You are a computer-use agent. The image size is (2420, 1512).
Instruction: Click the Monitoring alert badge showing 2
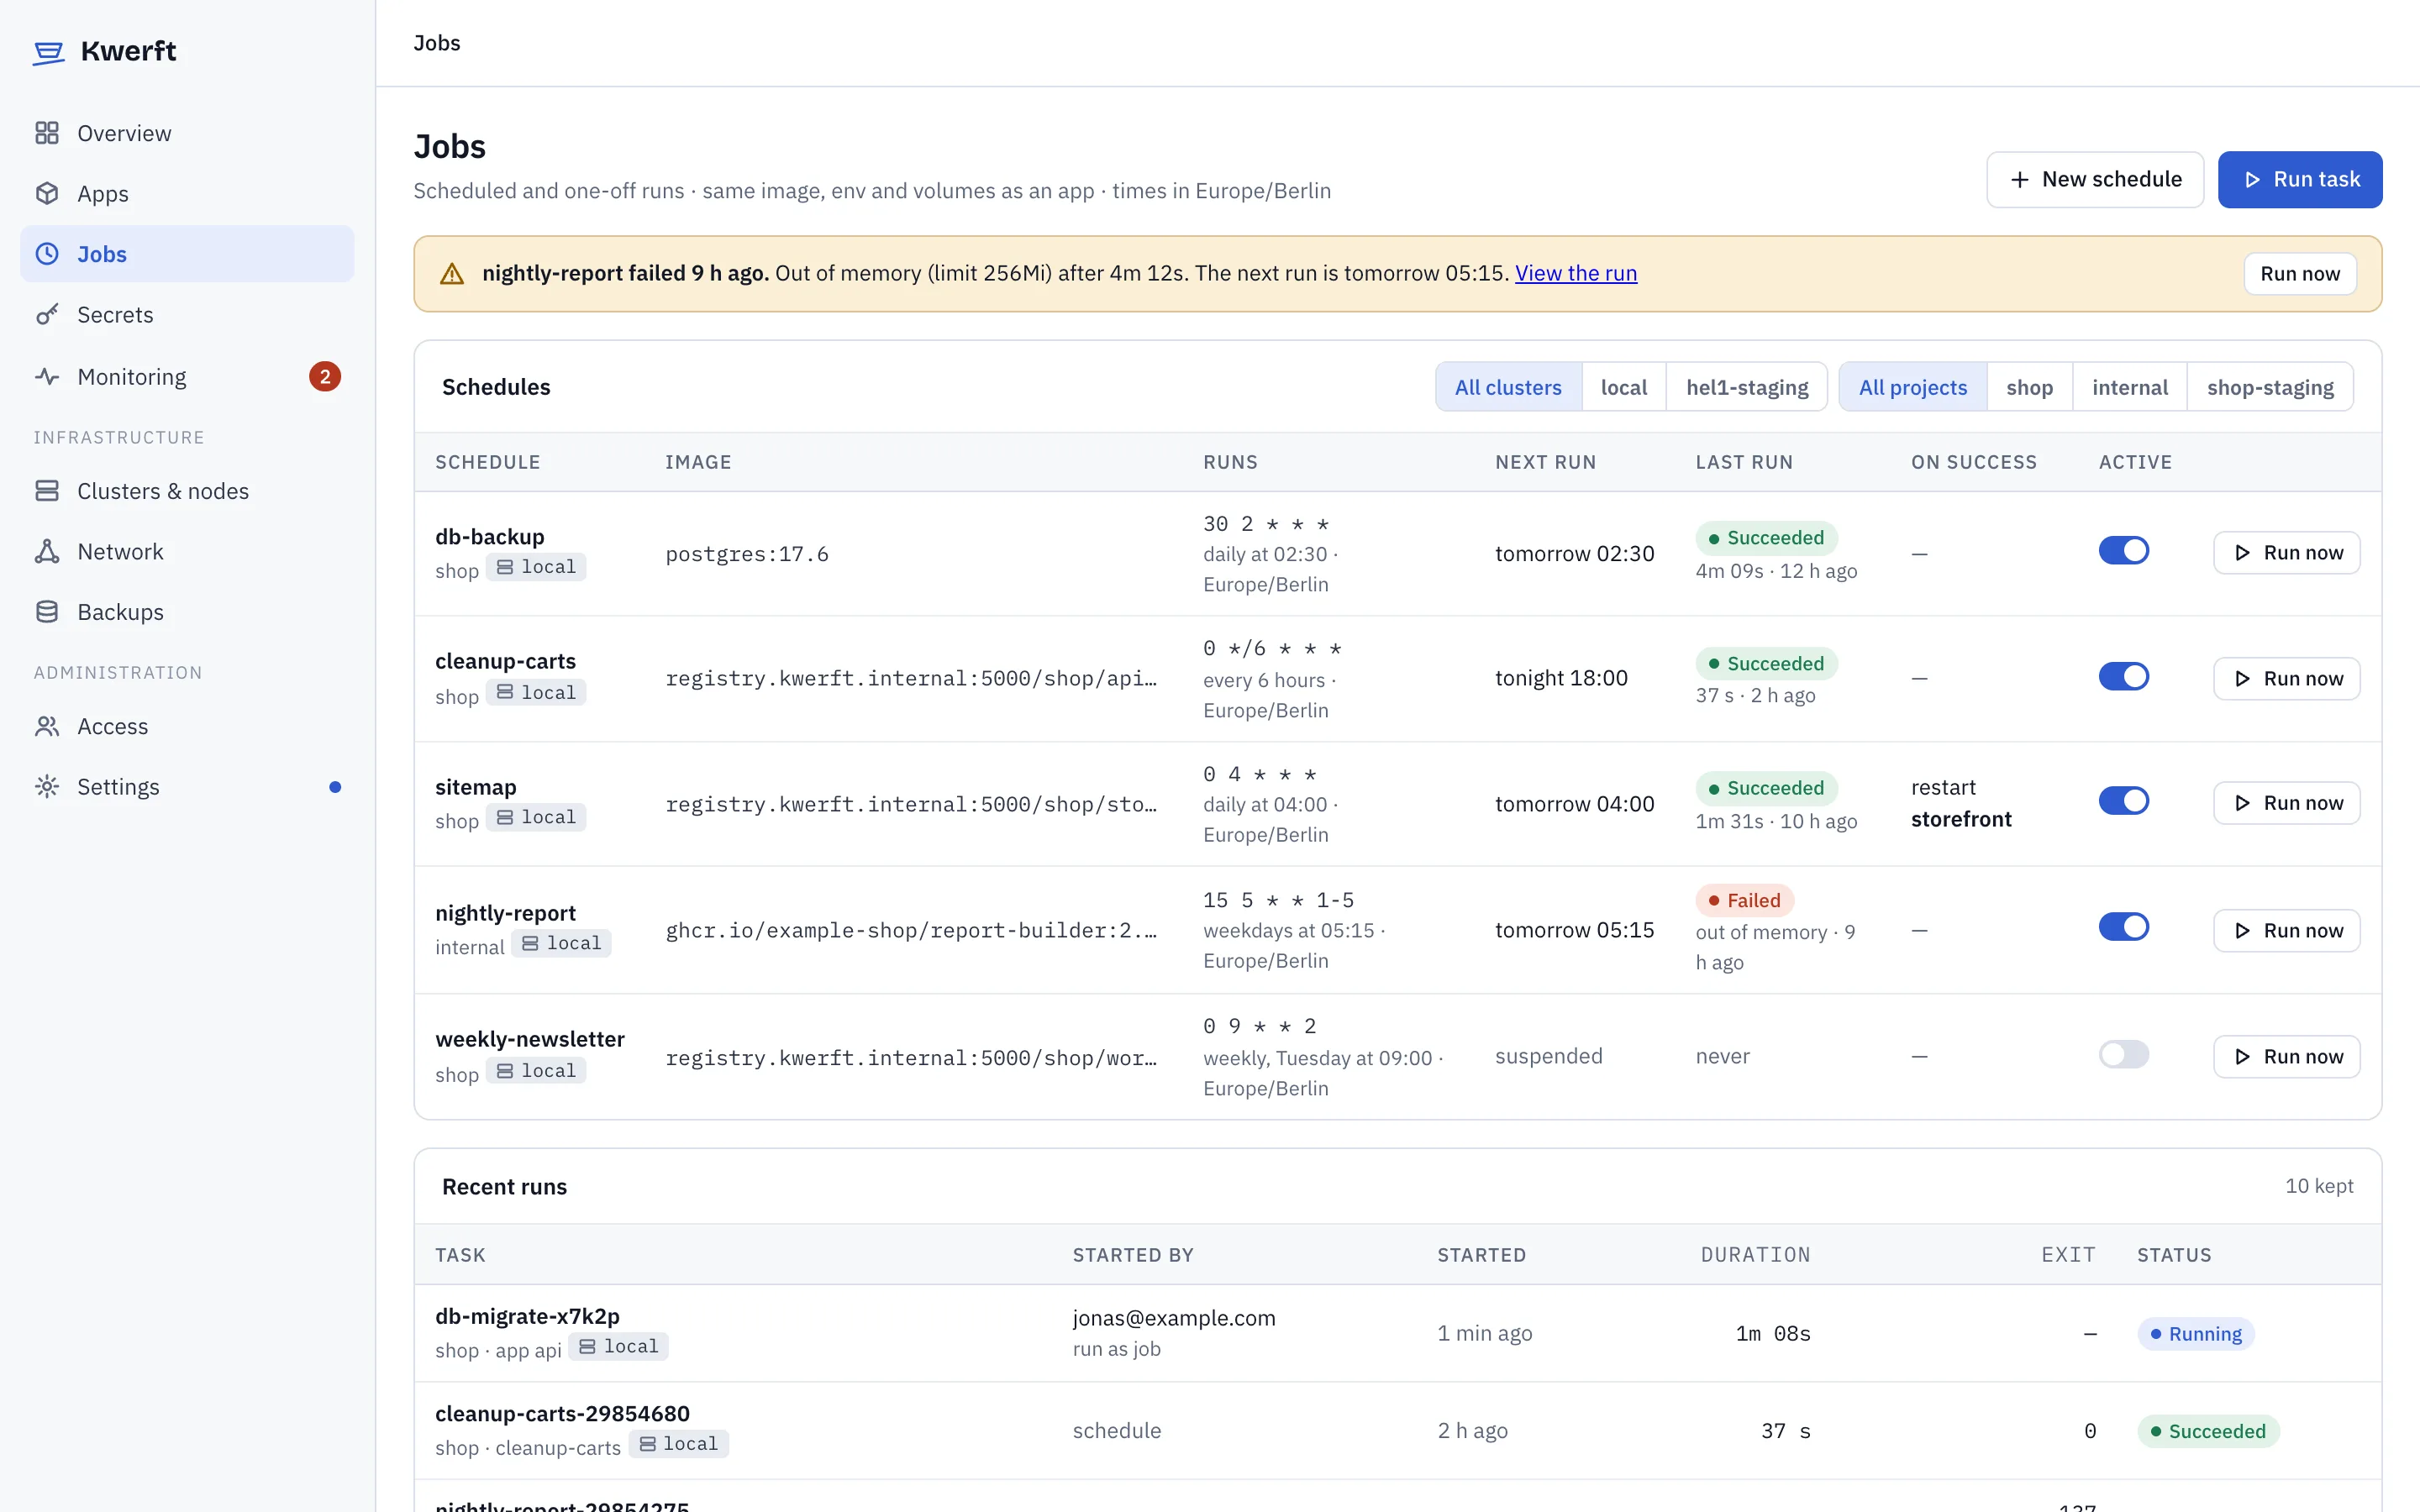[324, 376]
